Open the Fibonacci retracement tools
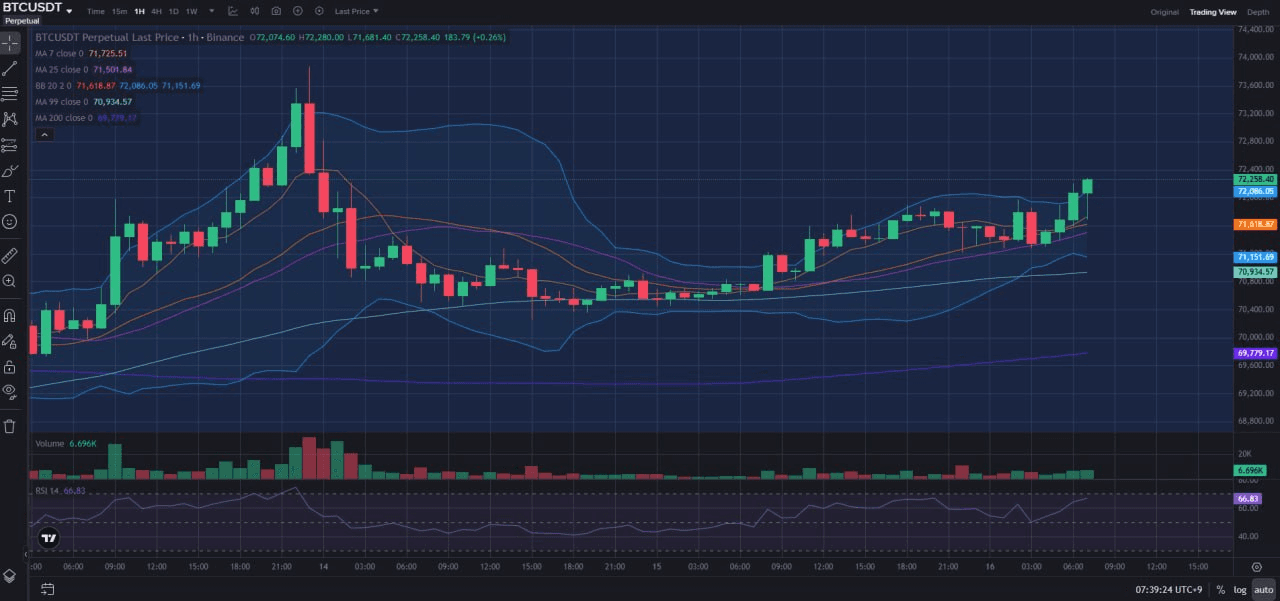 tap(10, 94)
